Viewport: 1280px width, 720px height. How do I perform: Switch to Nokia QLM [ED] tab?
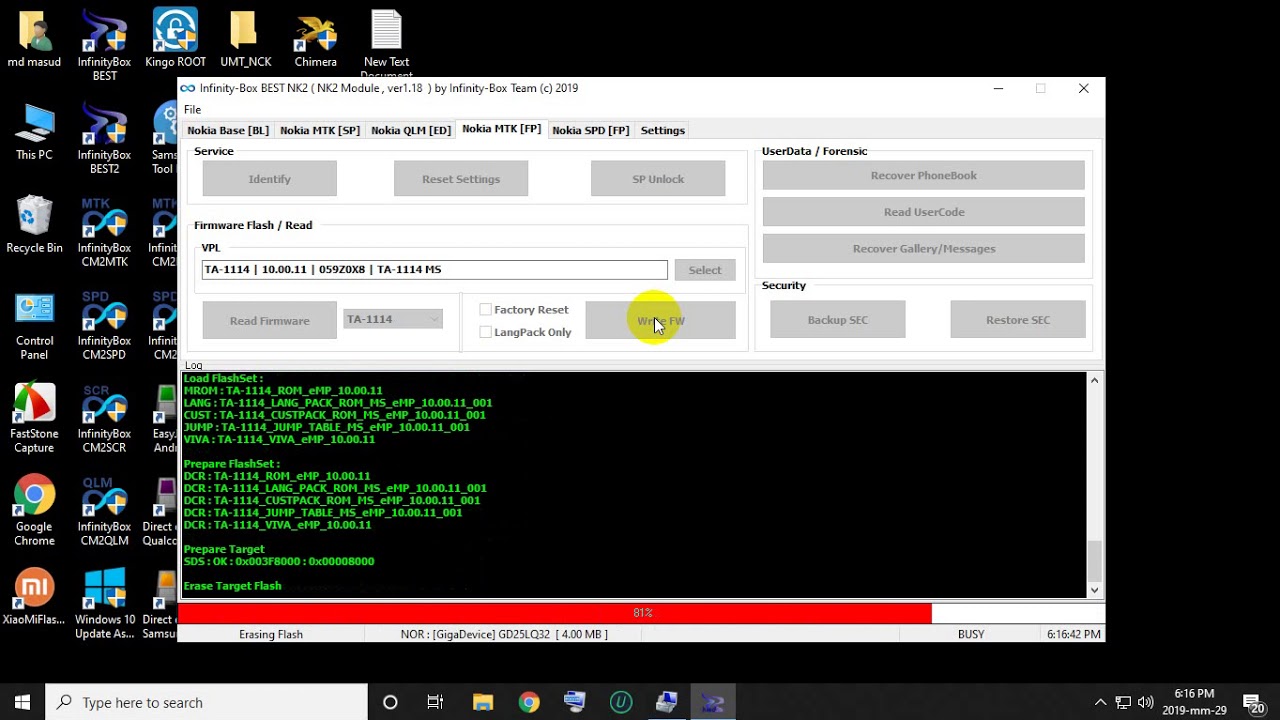(x=411, y=130)
